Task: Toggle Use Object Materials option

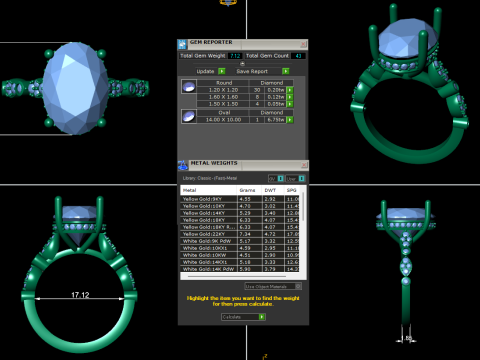Action: pyautogui.click(x=273, y=286)
